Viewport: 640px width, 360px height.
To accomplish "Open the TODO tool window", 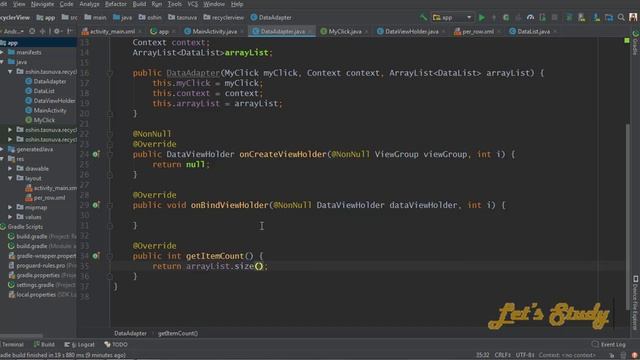I will (x=116, y=344).
